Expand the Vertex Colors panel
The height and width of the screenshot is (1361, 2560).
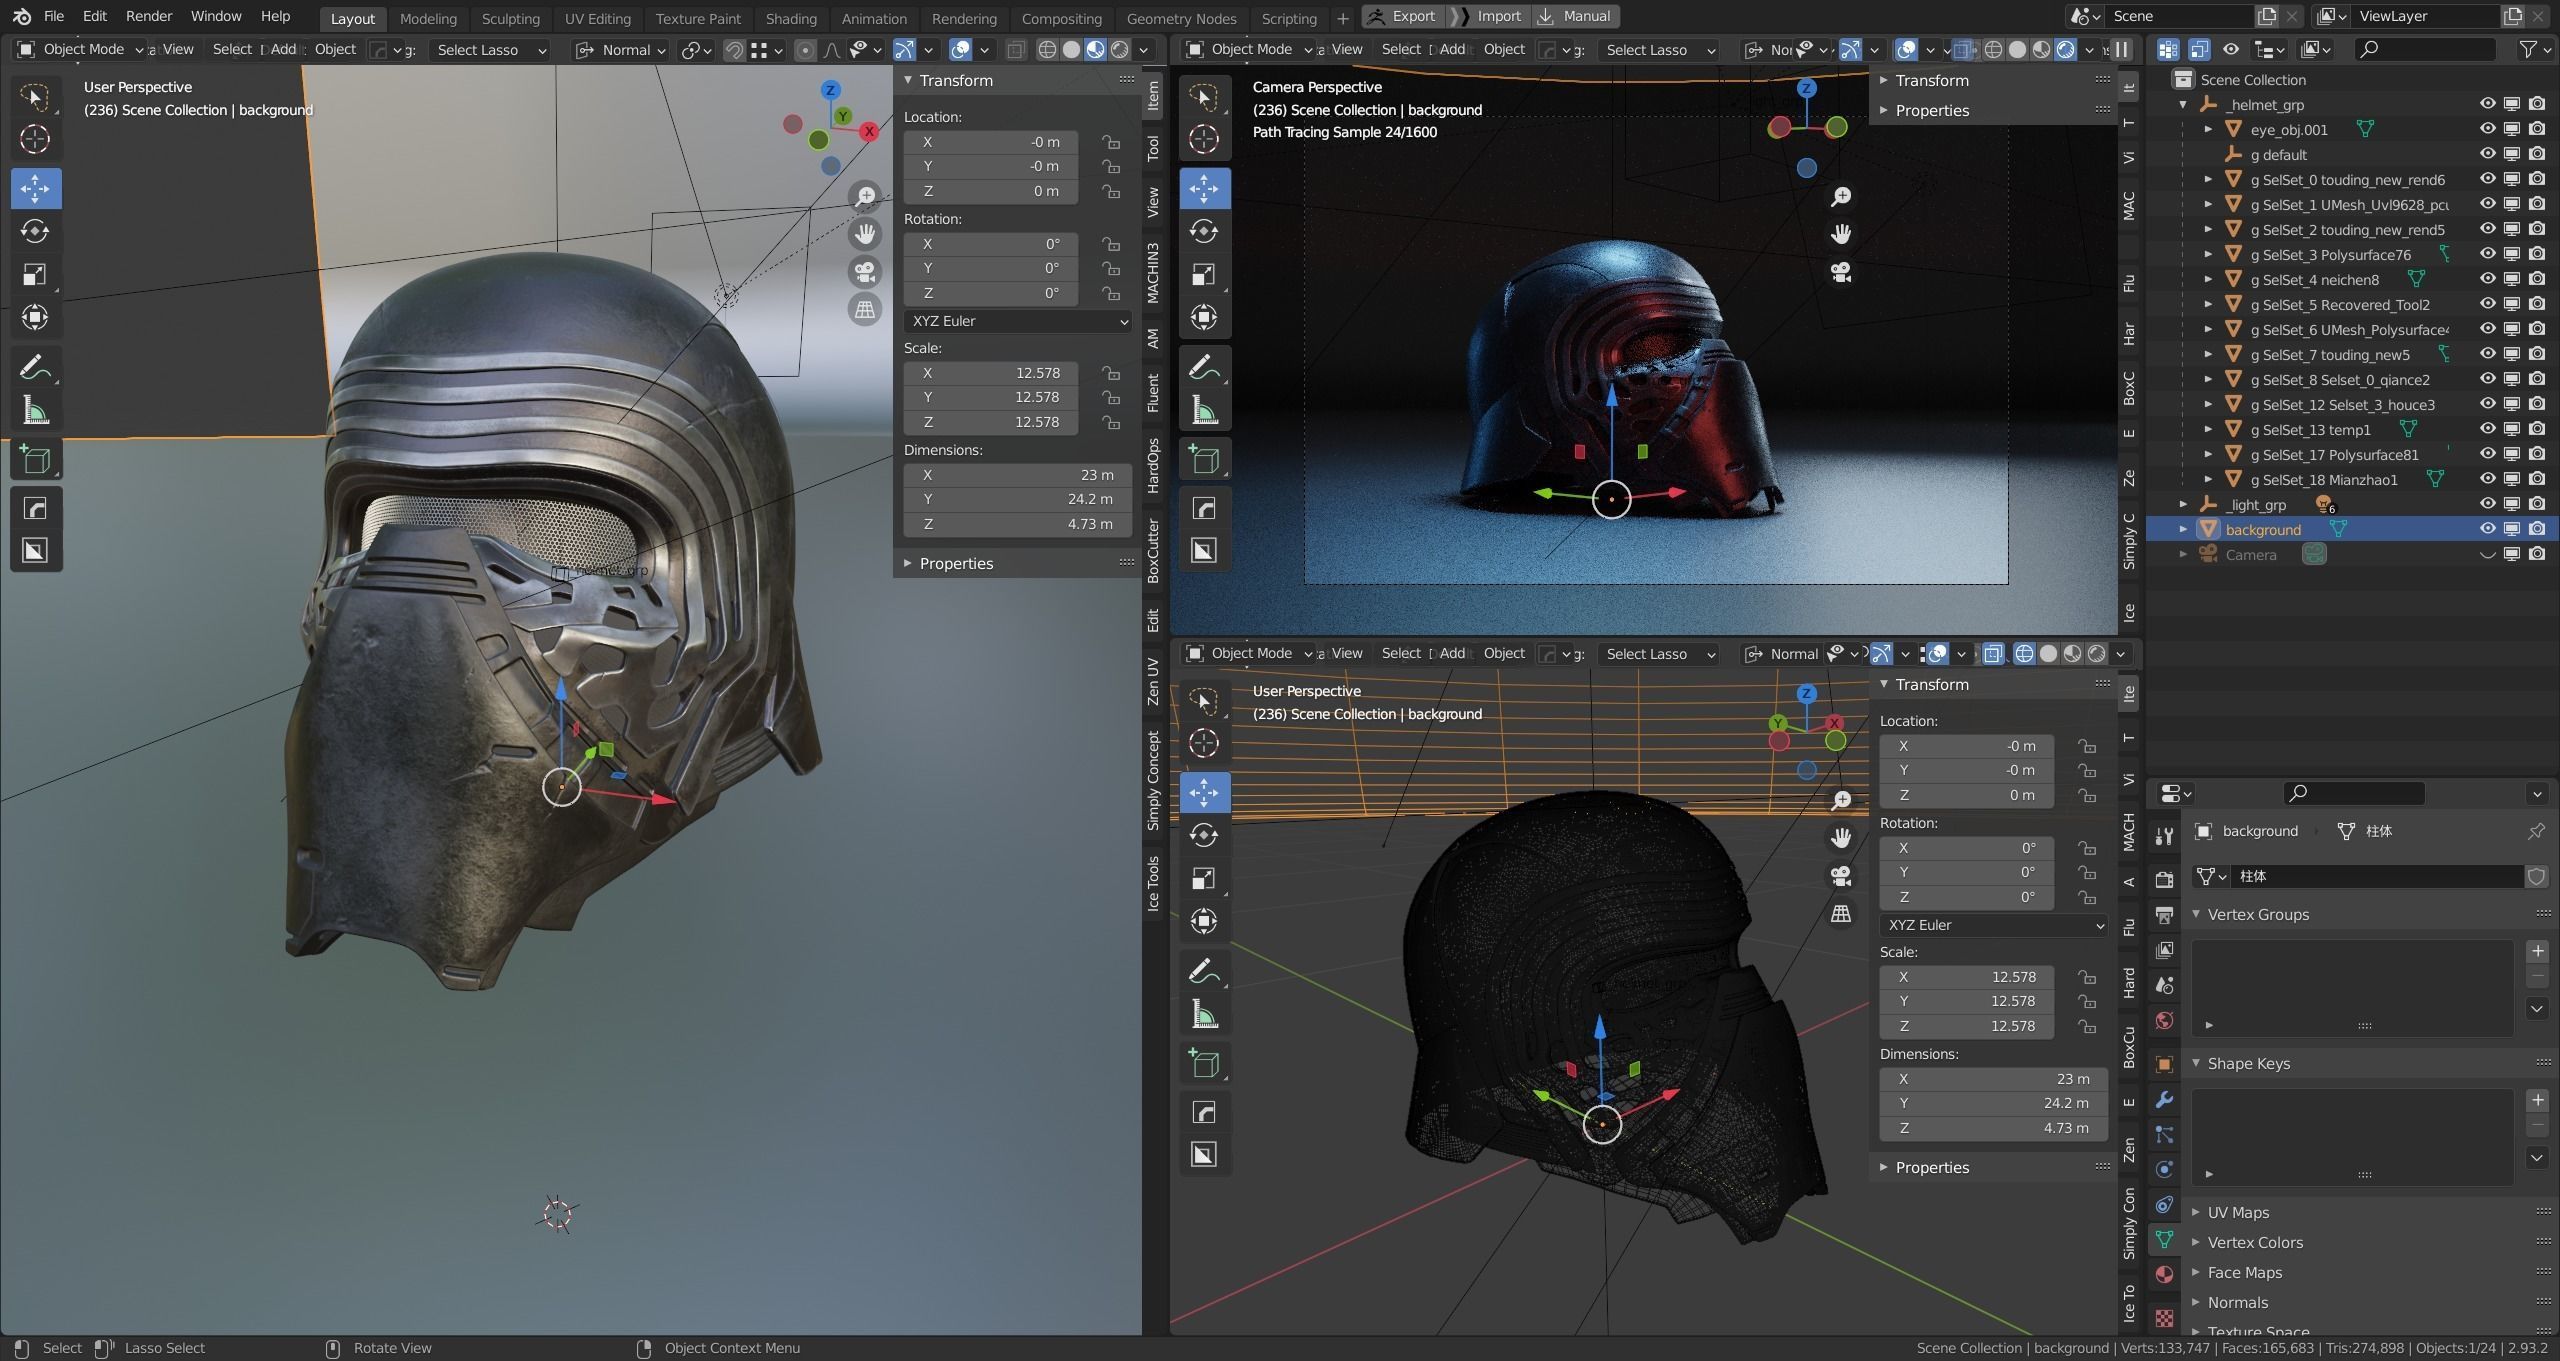[2255, 1242]
